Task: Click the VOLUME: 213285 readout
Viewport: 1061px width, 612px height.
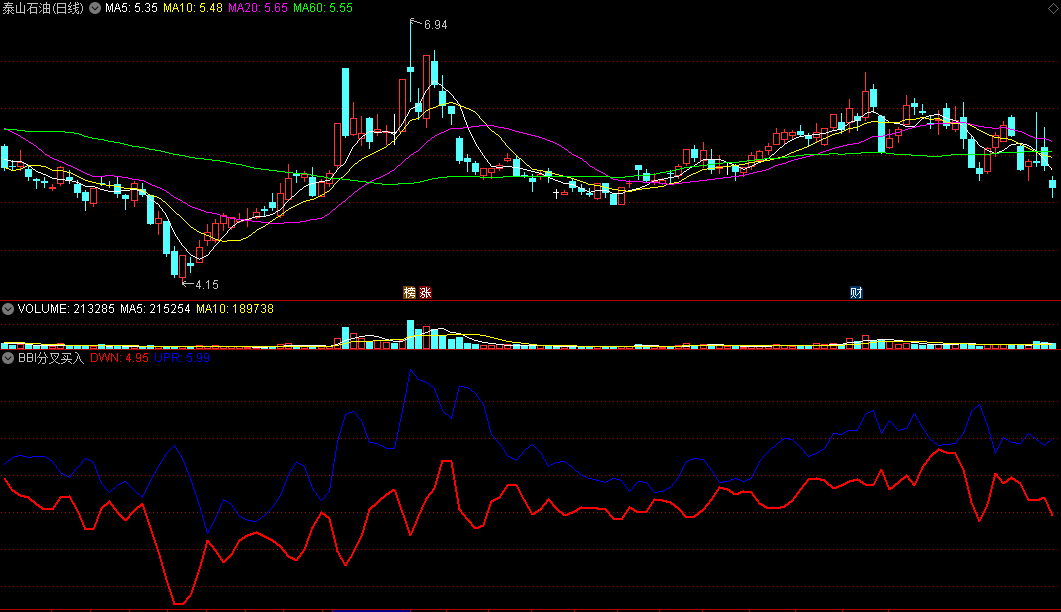Action: tap(66, 309)
